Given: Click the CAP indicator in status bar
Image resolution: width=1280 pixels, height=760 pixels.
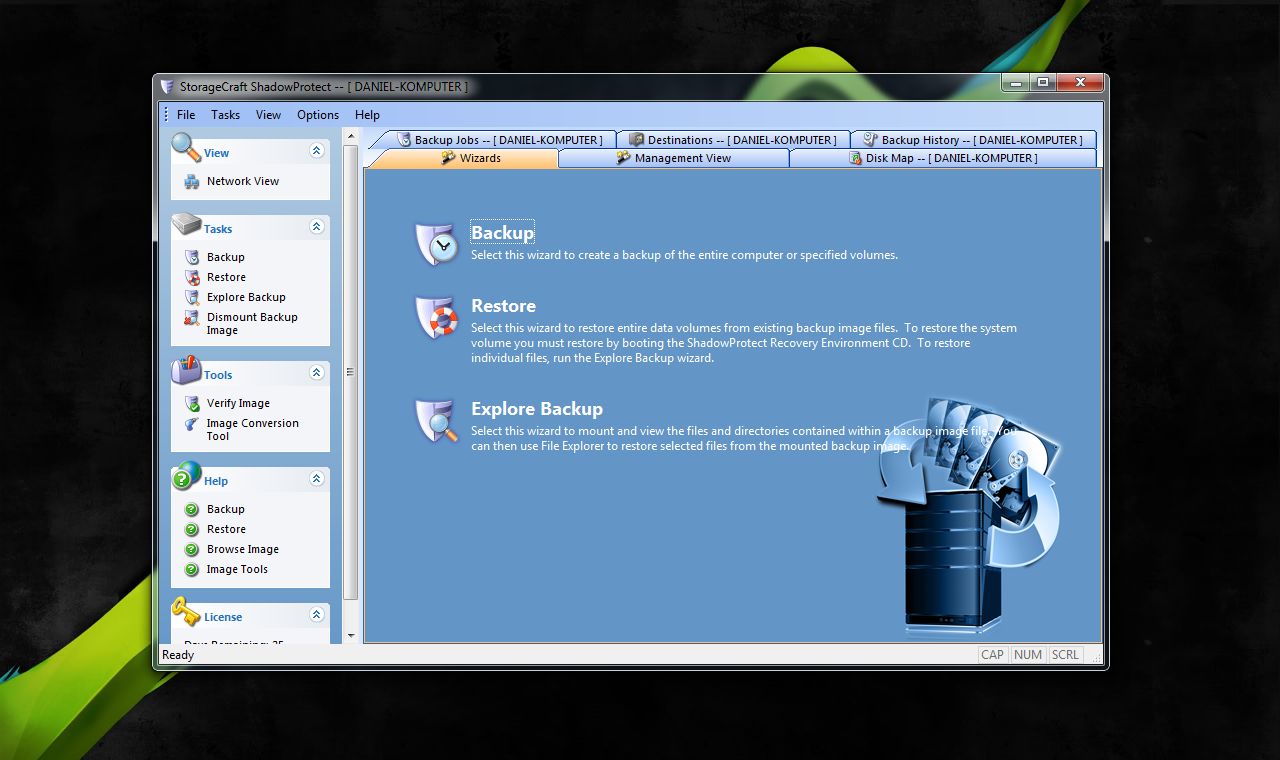Looking at the screenshot, I should pyautogui.click(x=992, y=655).
